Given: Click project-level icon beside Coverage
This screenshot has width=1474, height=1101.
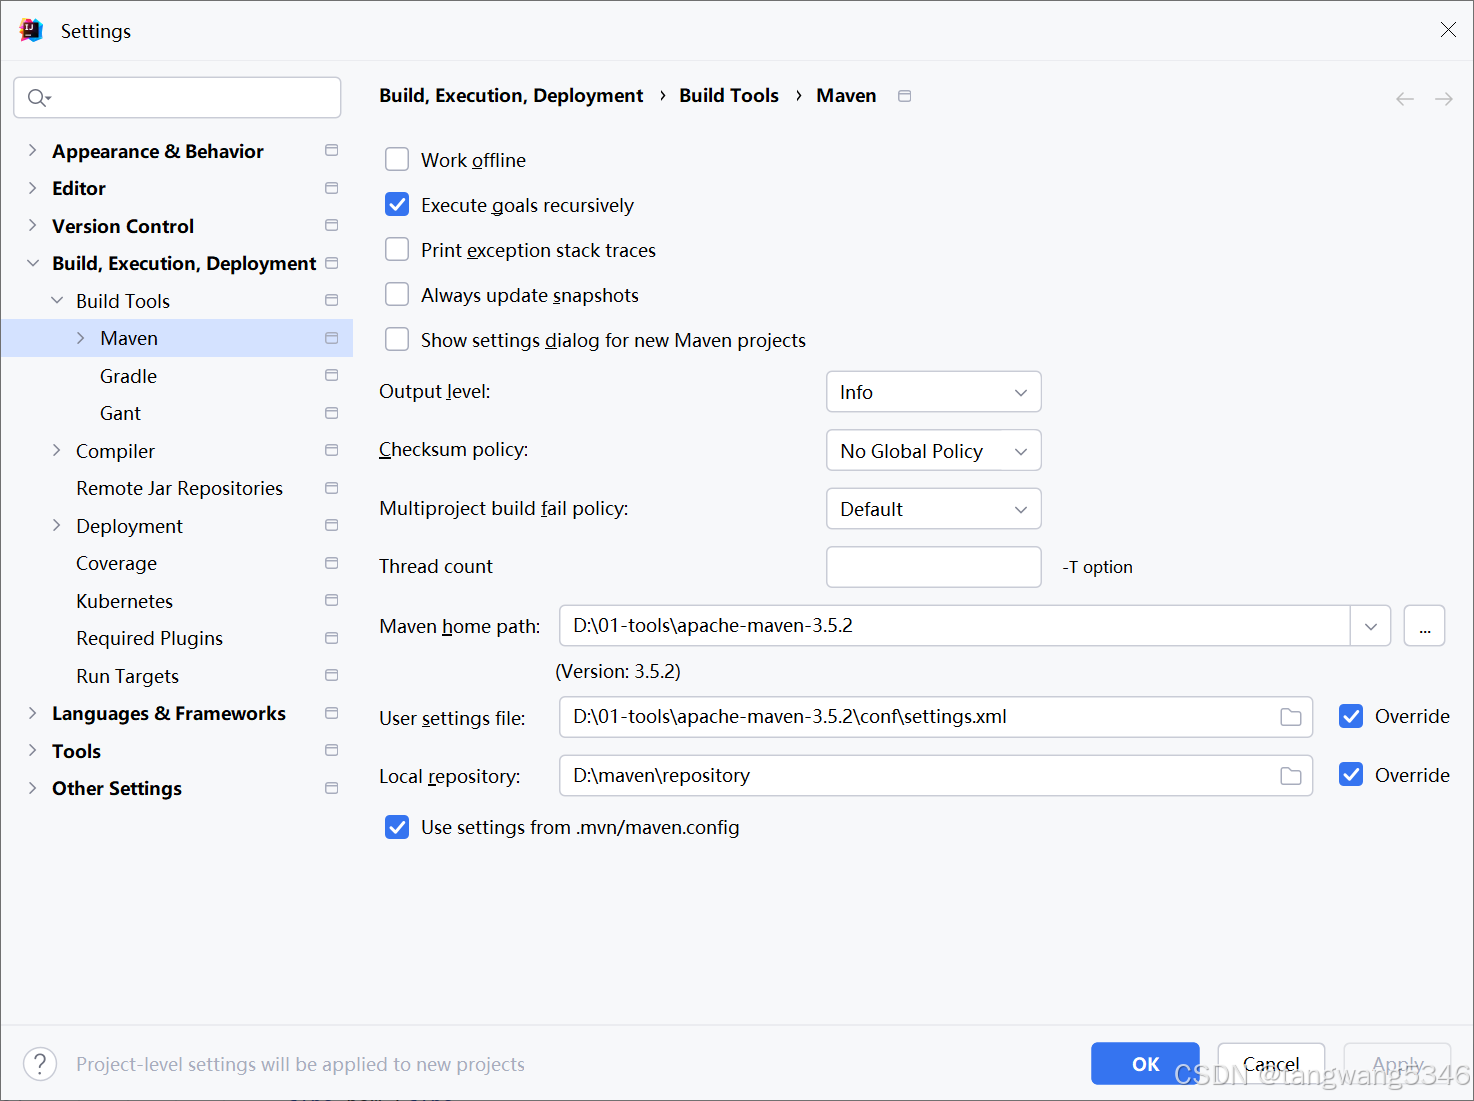Looking at the screenshot, I should 332,563.
